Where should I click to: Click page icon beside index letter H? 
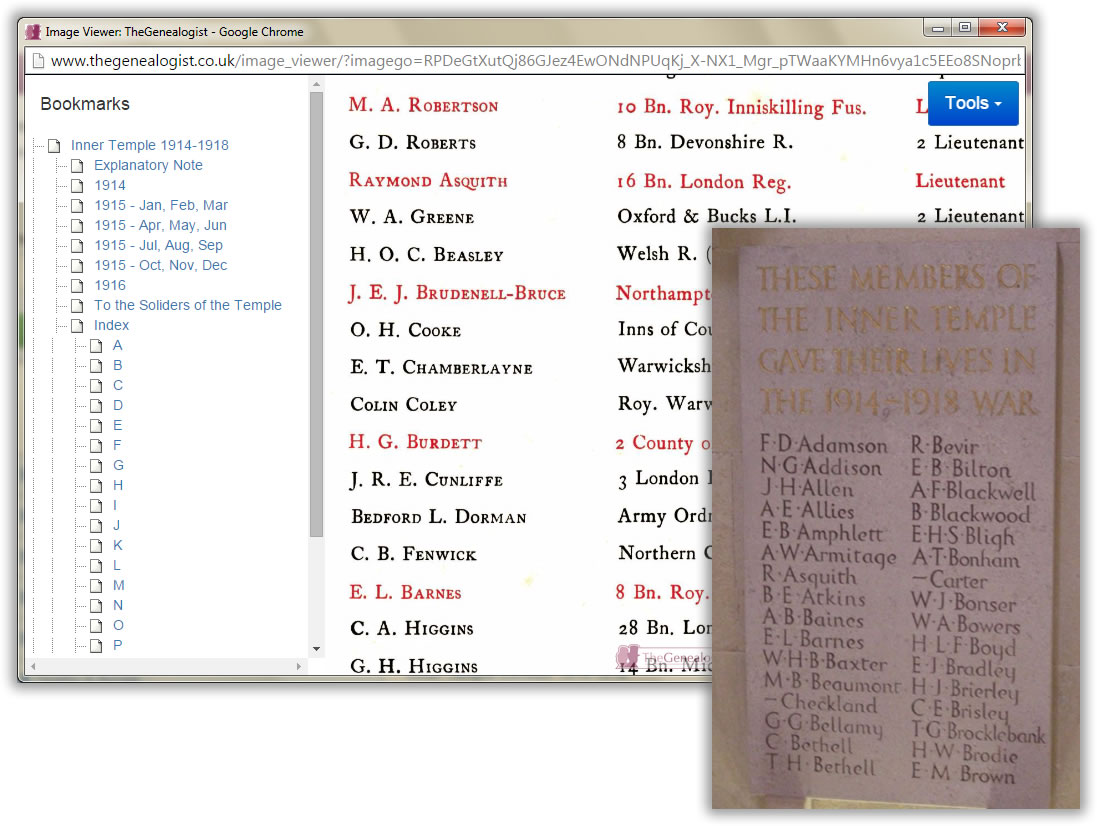pos(96,485)
